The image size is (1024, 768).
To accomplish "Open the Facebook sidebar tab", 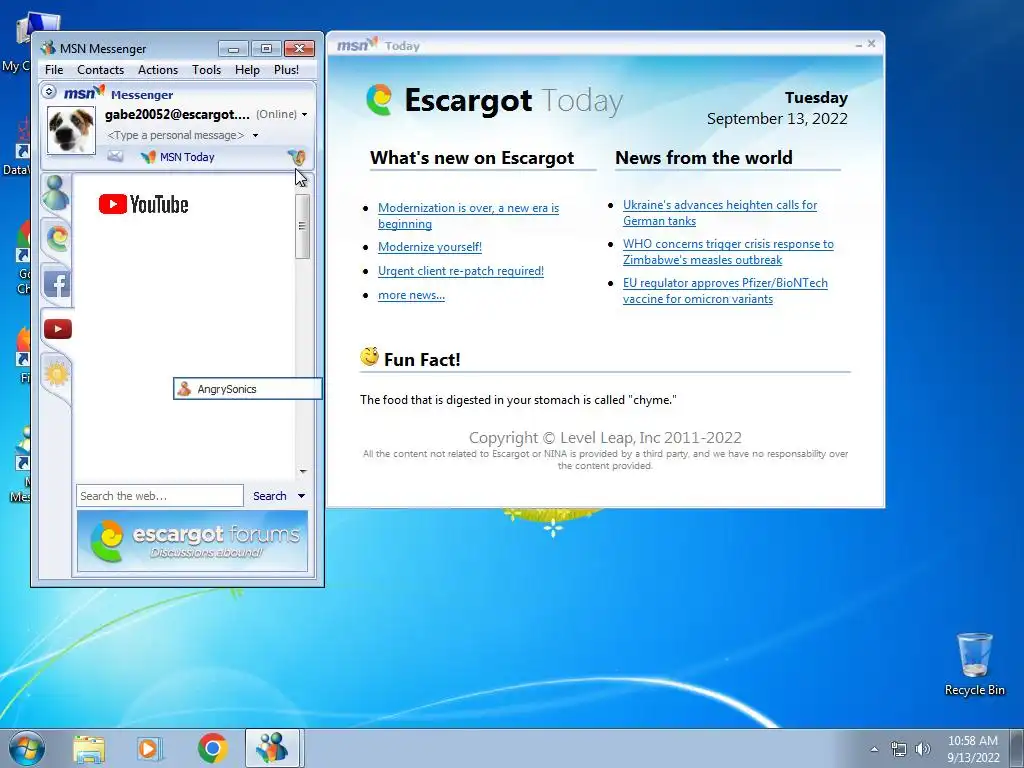I will 57,284.
